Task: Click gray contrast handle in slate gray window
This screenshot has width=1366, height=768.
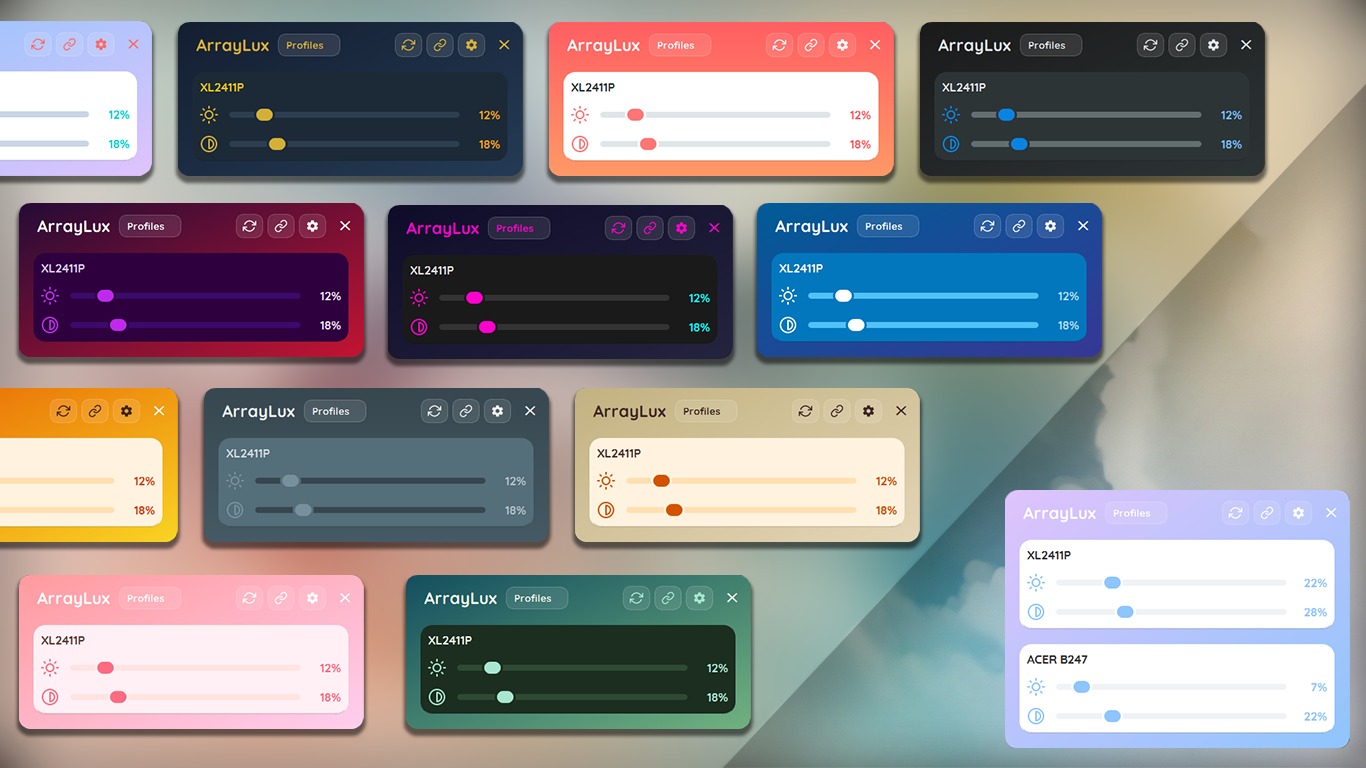Action: [x=303, y=510]
